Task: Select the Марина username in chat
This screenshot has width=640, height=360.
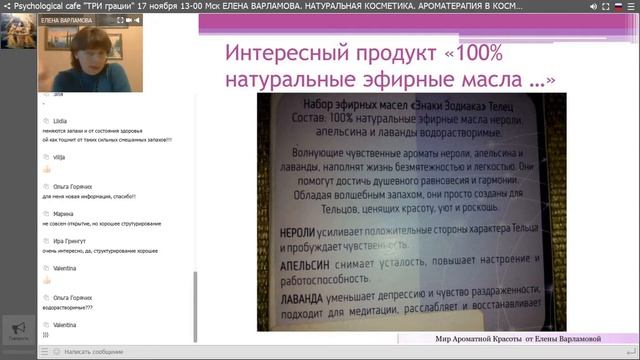Action: (x=63, y=214)
